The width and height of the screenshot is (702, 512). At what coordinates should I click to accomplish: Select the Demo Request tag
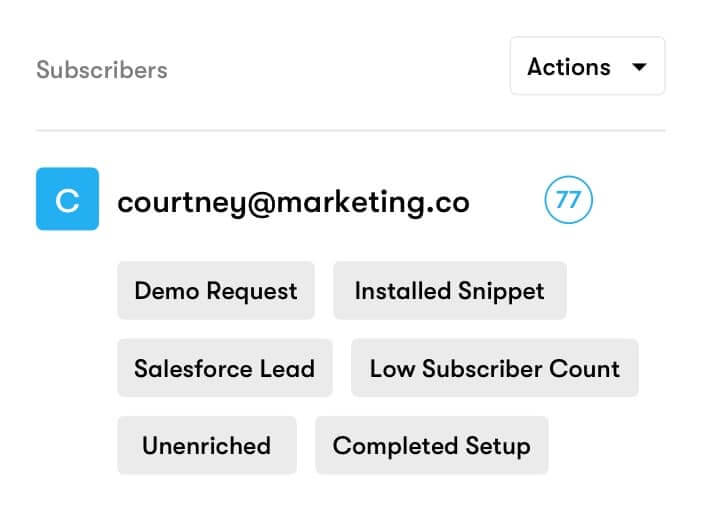(216, 291)
